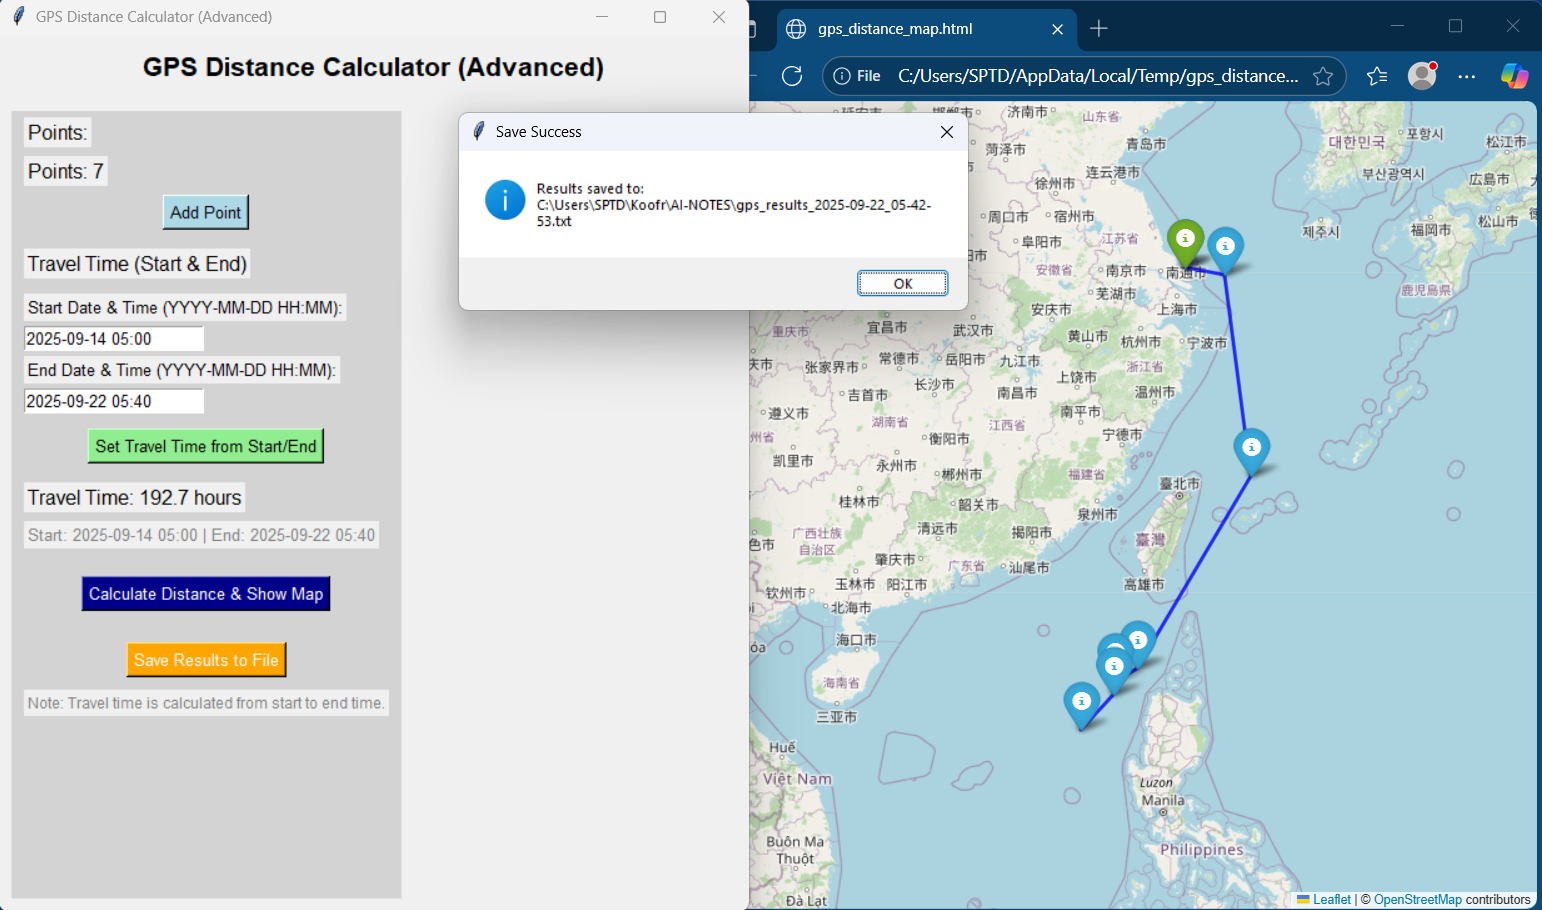Screen dimensions: 1542x910
Task: Click the southernmost blue marker near Luzon
Action: [1080, 703]
